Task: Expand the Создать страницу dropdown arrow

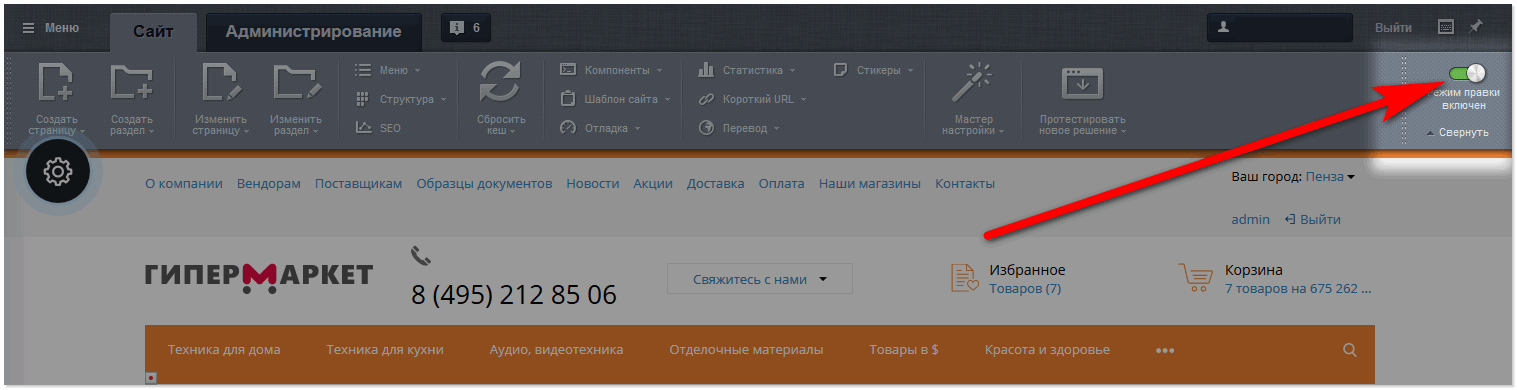Action: 83,131
